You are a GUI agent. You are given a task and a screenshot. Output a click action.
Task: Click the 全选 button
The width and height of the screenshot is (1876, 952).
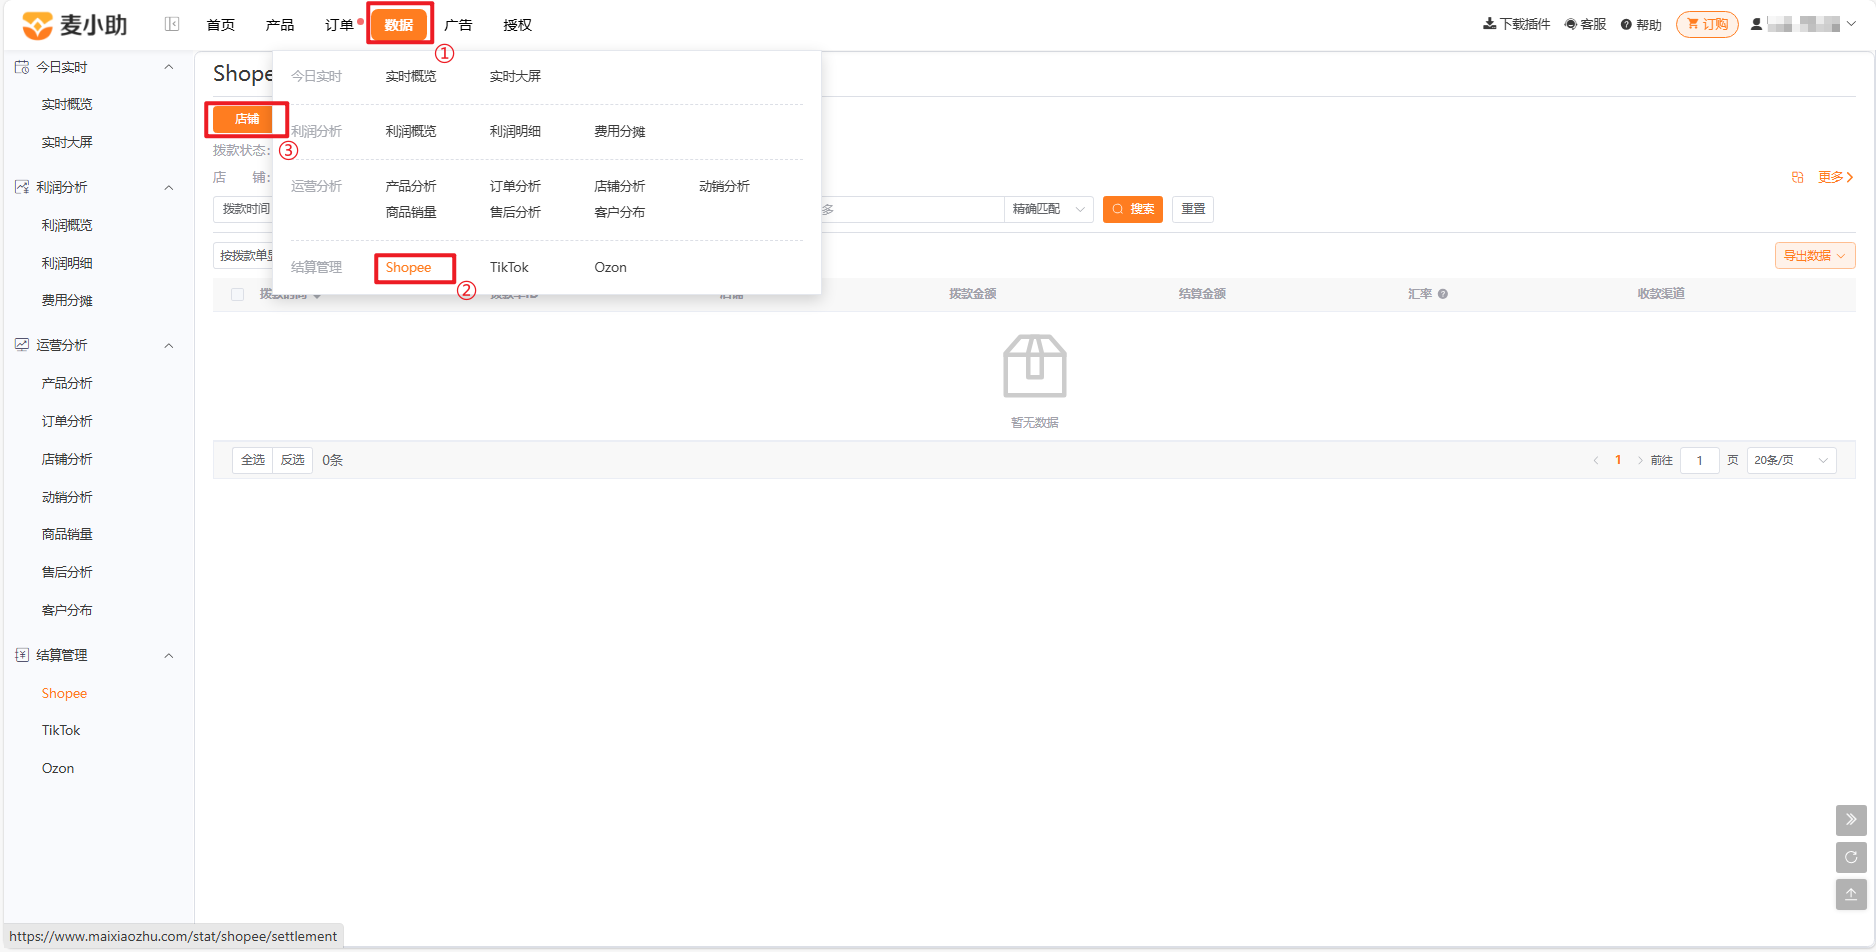[253, 460]
